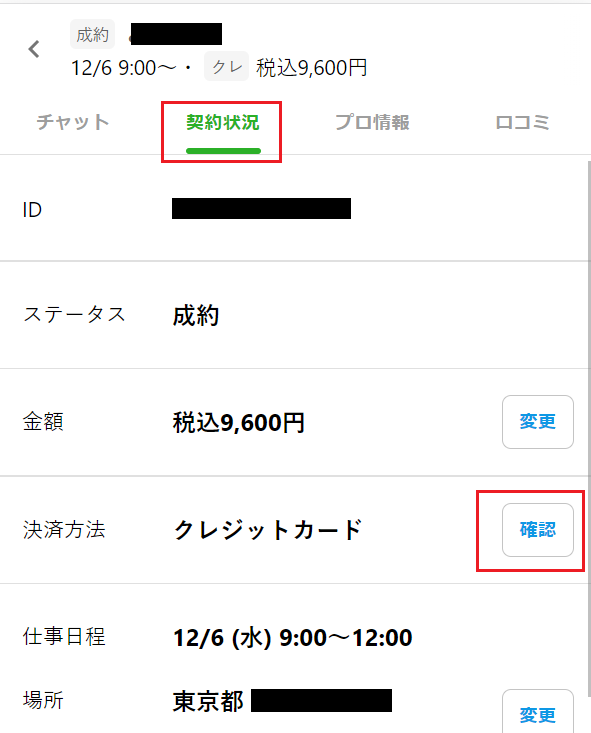Click 変更 button next to 場所
This screenshot has height=733, width=591.
(x=538, y=711)
